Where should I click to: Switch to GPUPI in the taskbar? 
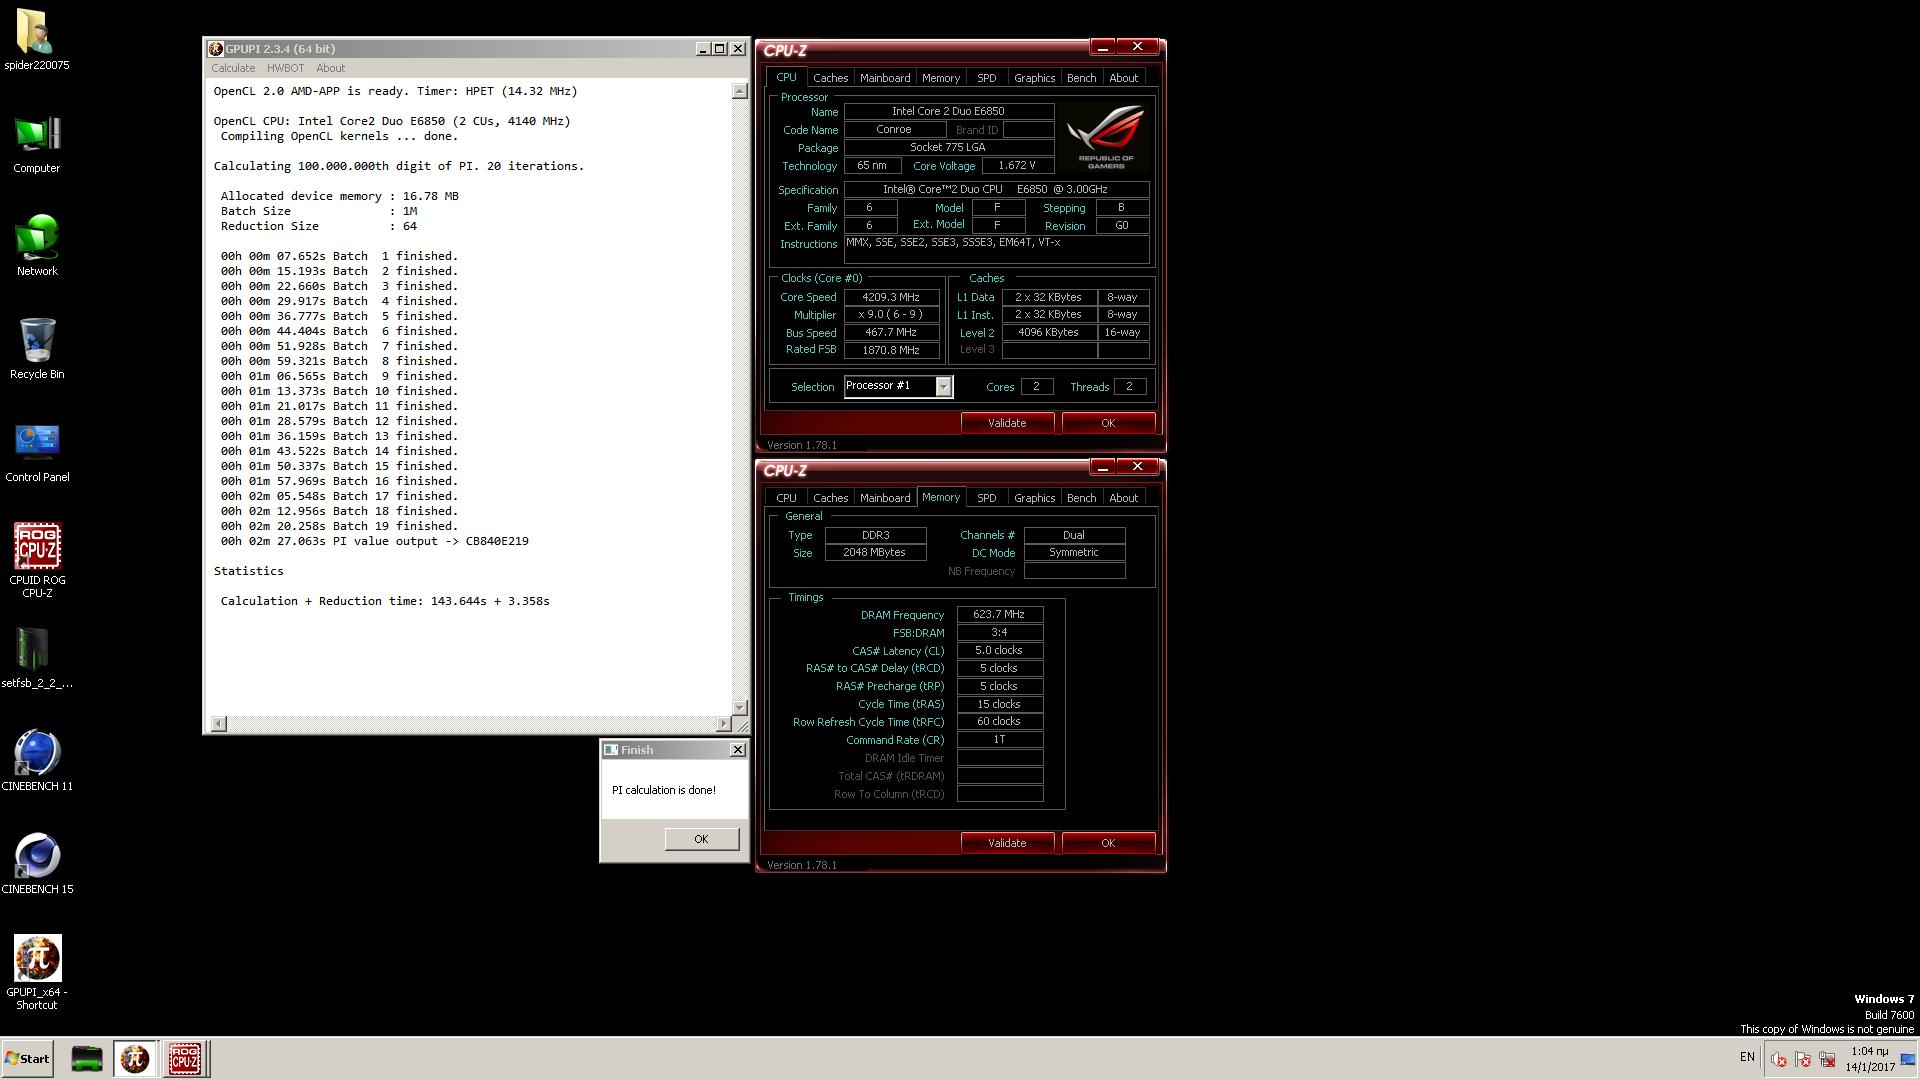point(135,1058)
